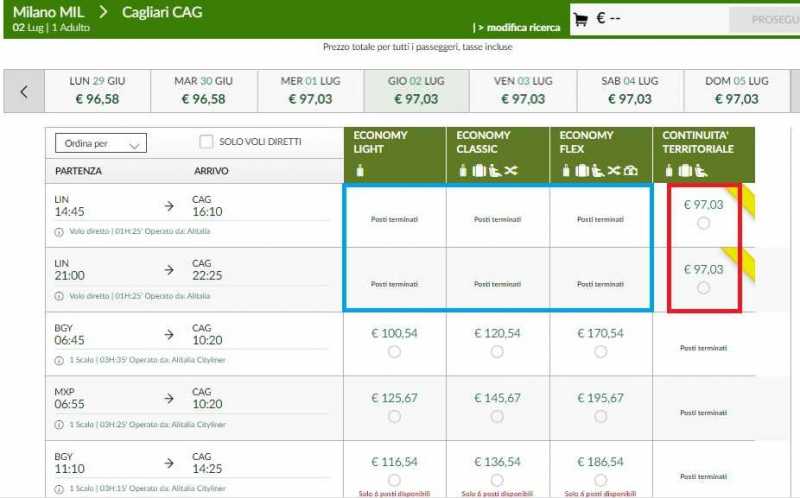
Task: Choose LUN 29 GIU date tab
Action: tap(97, 91)
